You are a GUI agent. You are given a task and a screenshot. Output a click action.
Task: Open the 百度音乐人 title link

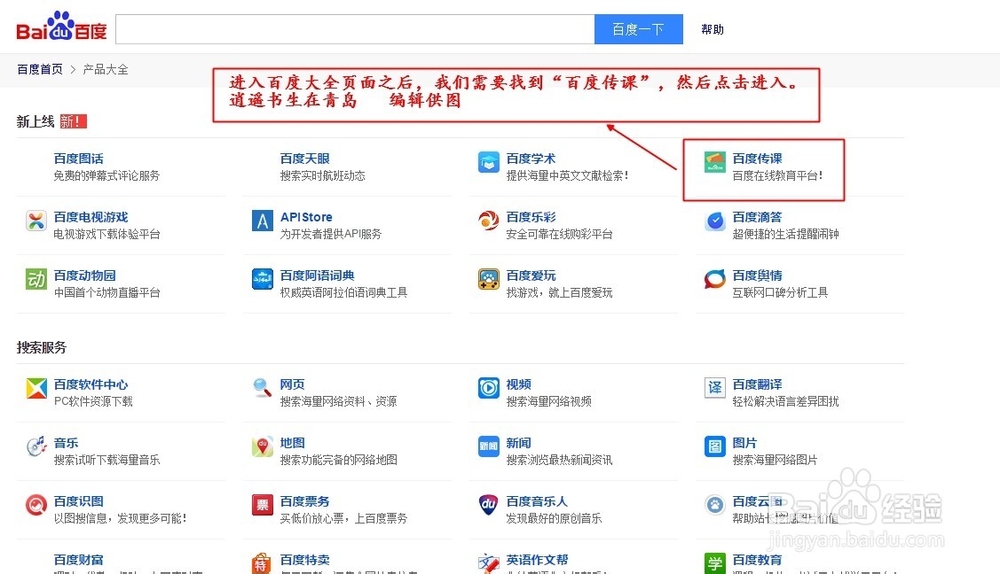tap(537, 501)
